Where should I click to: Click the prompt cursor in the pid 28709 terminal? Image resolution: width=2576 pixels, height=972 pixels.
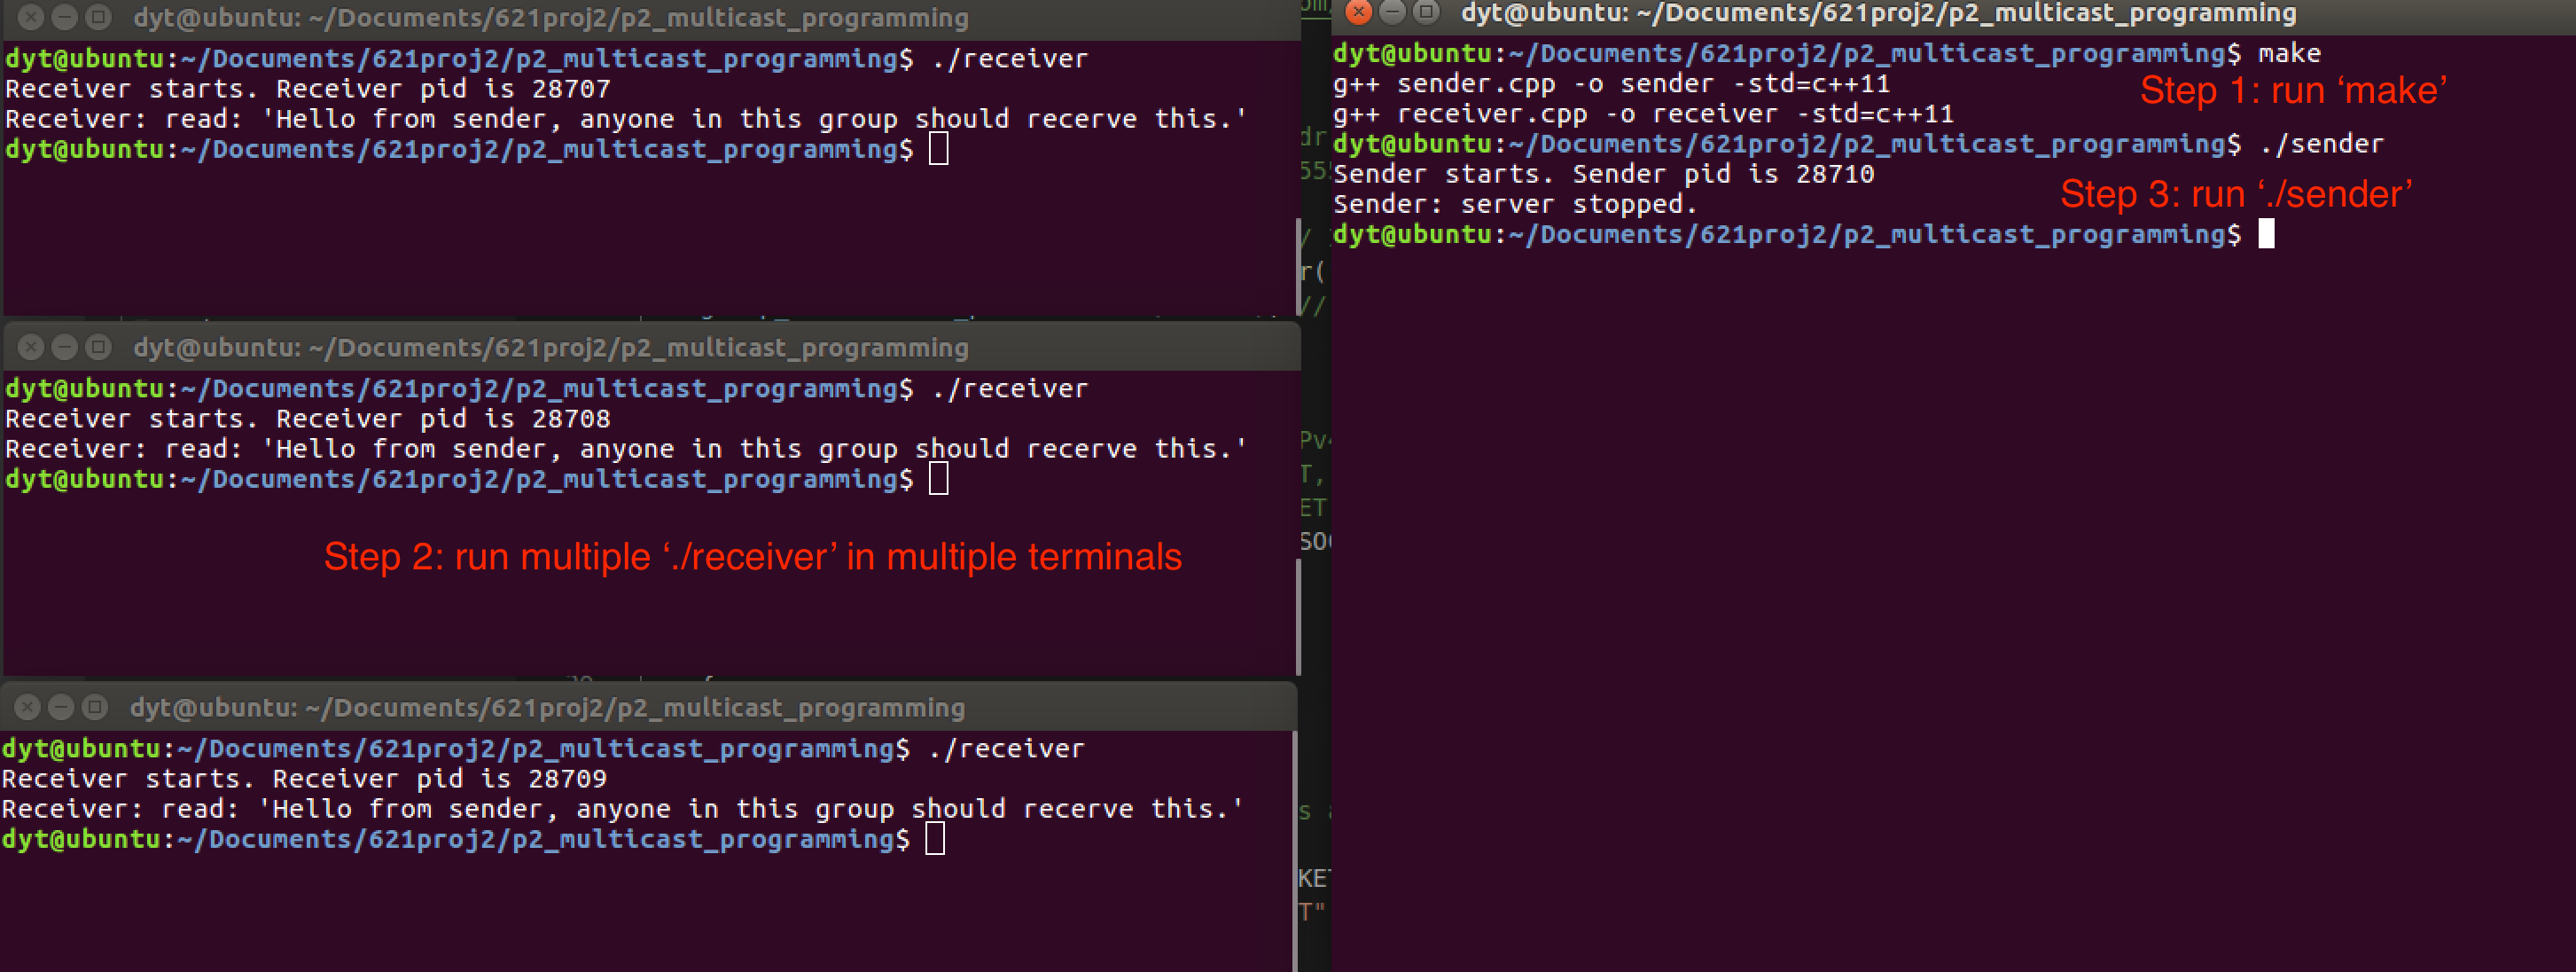934,839
